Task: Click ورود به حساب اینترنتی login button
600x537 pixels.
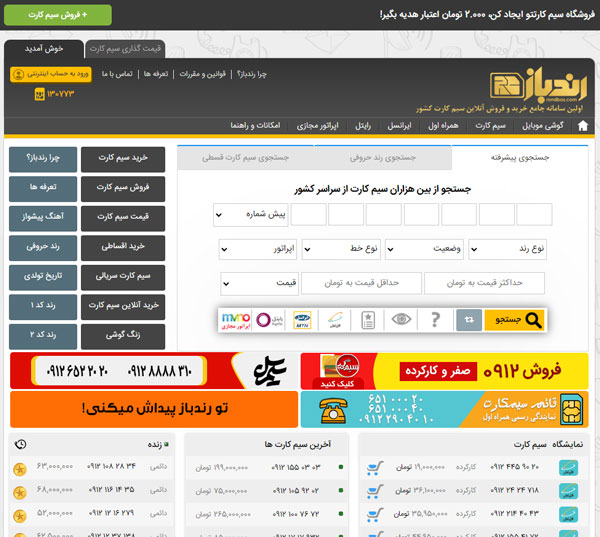Action: (51, 74)
